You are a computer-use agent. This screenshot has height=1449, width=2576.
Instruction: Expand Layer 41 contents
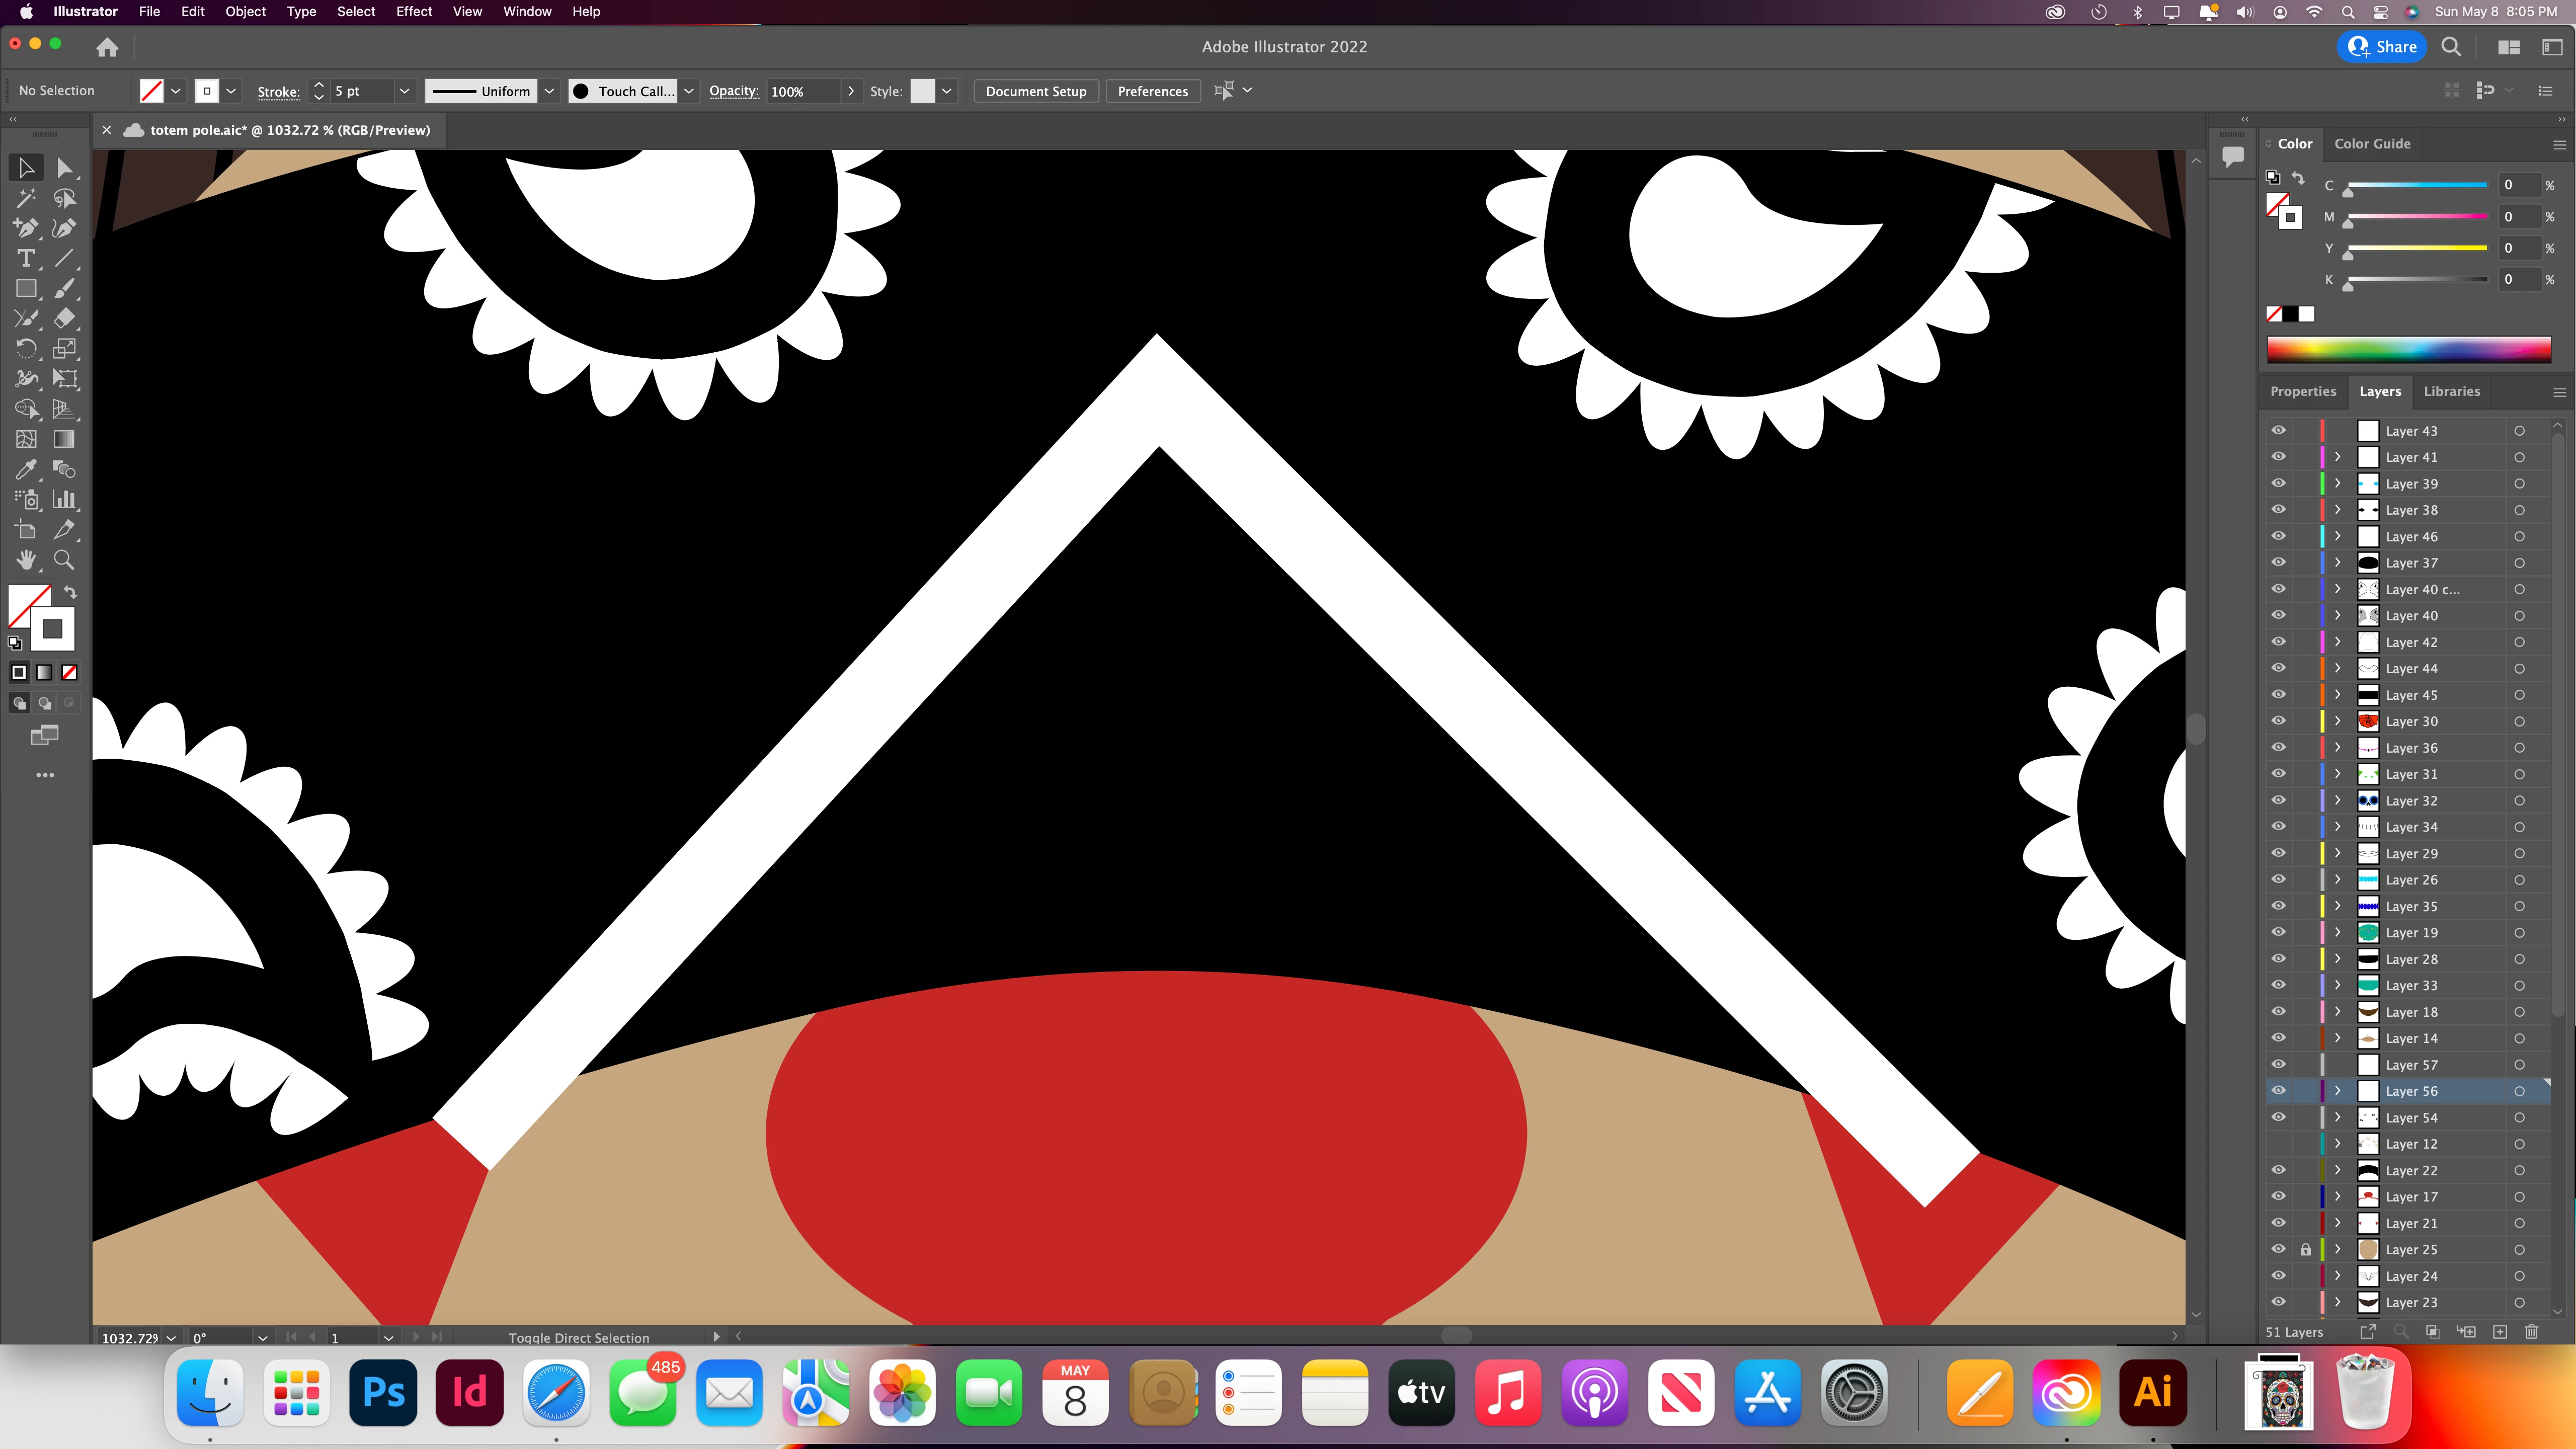click(x=2337, y=457)
